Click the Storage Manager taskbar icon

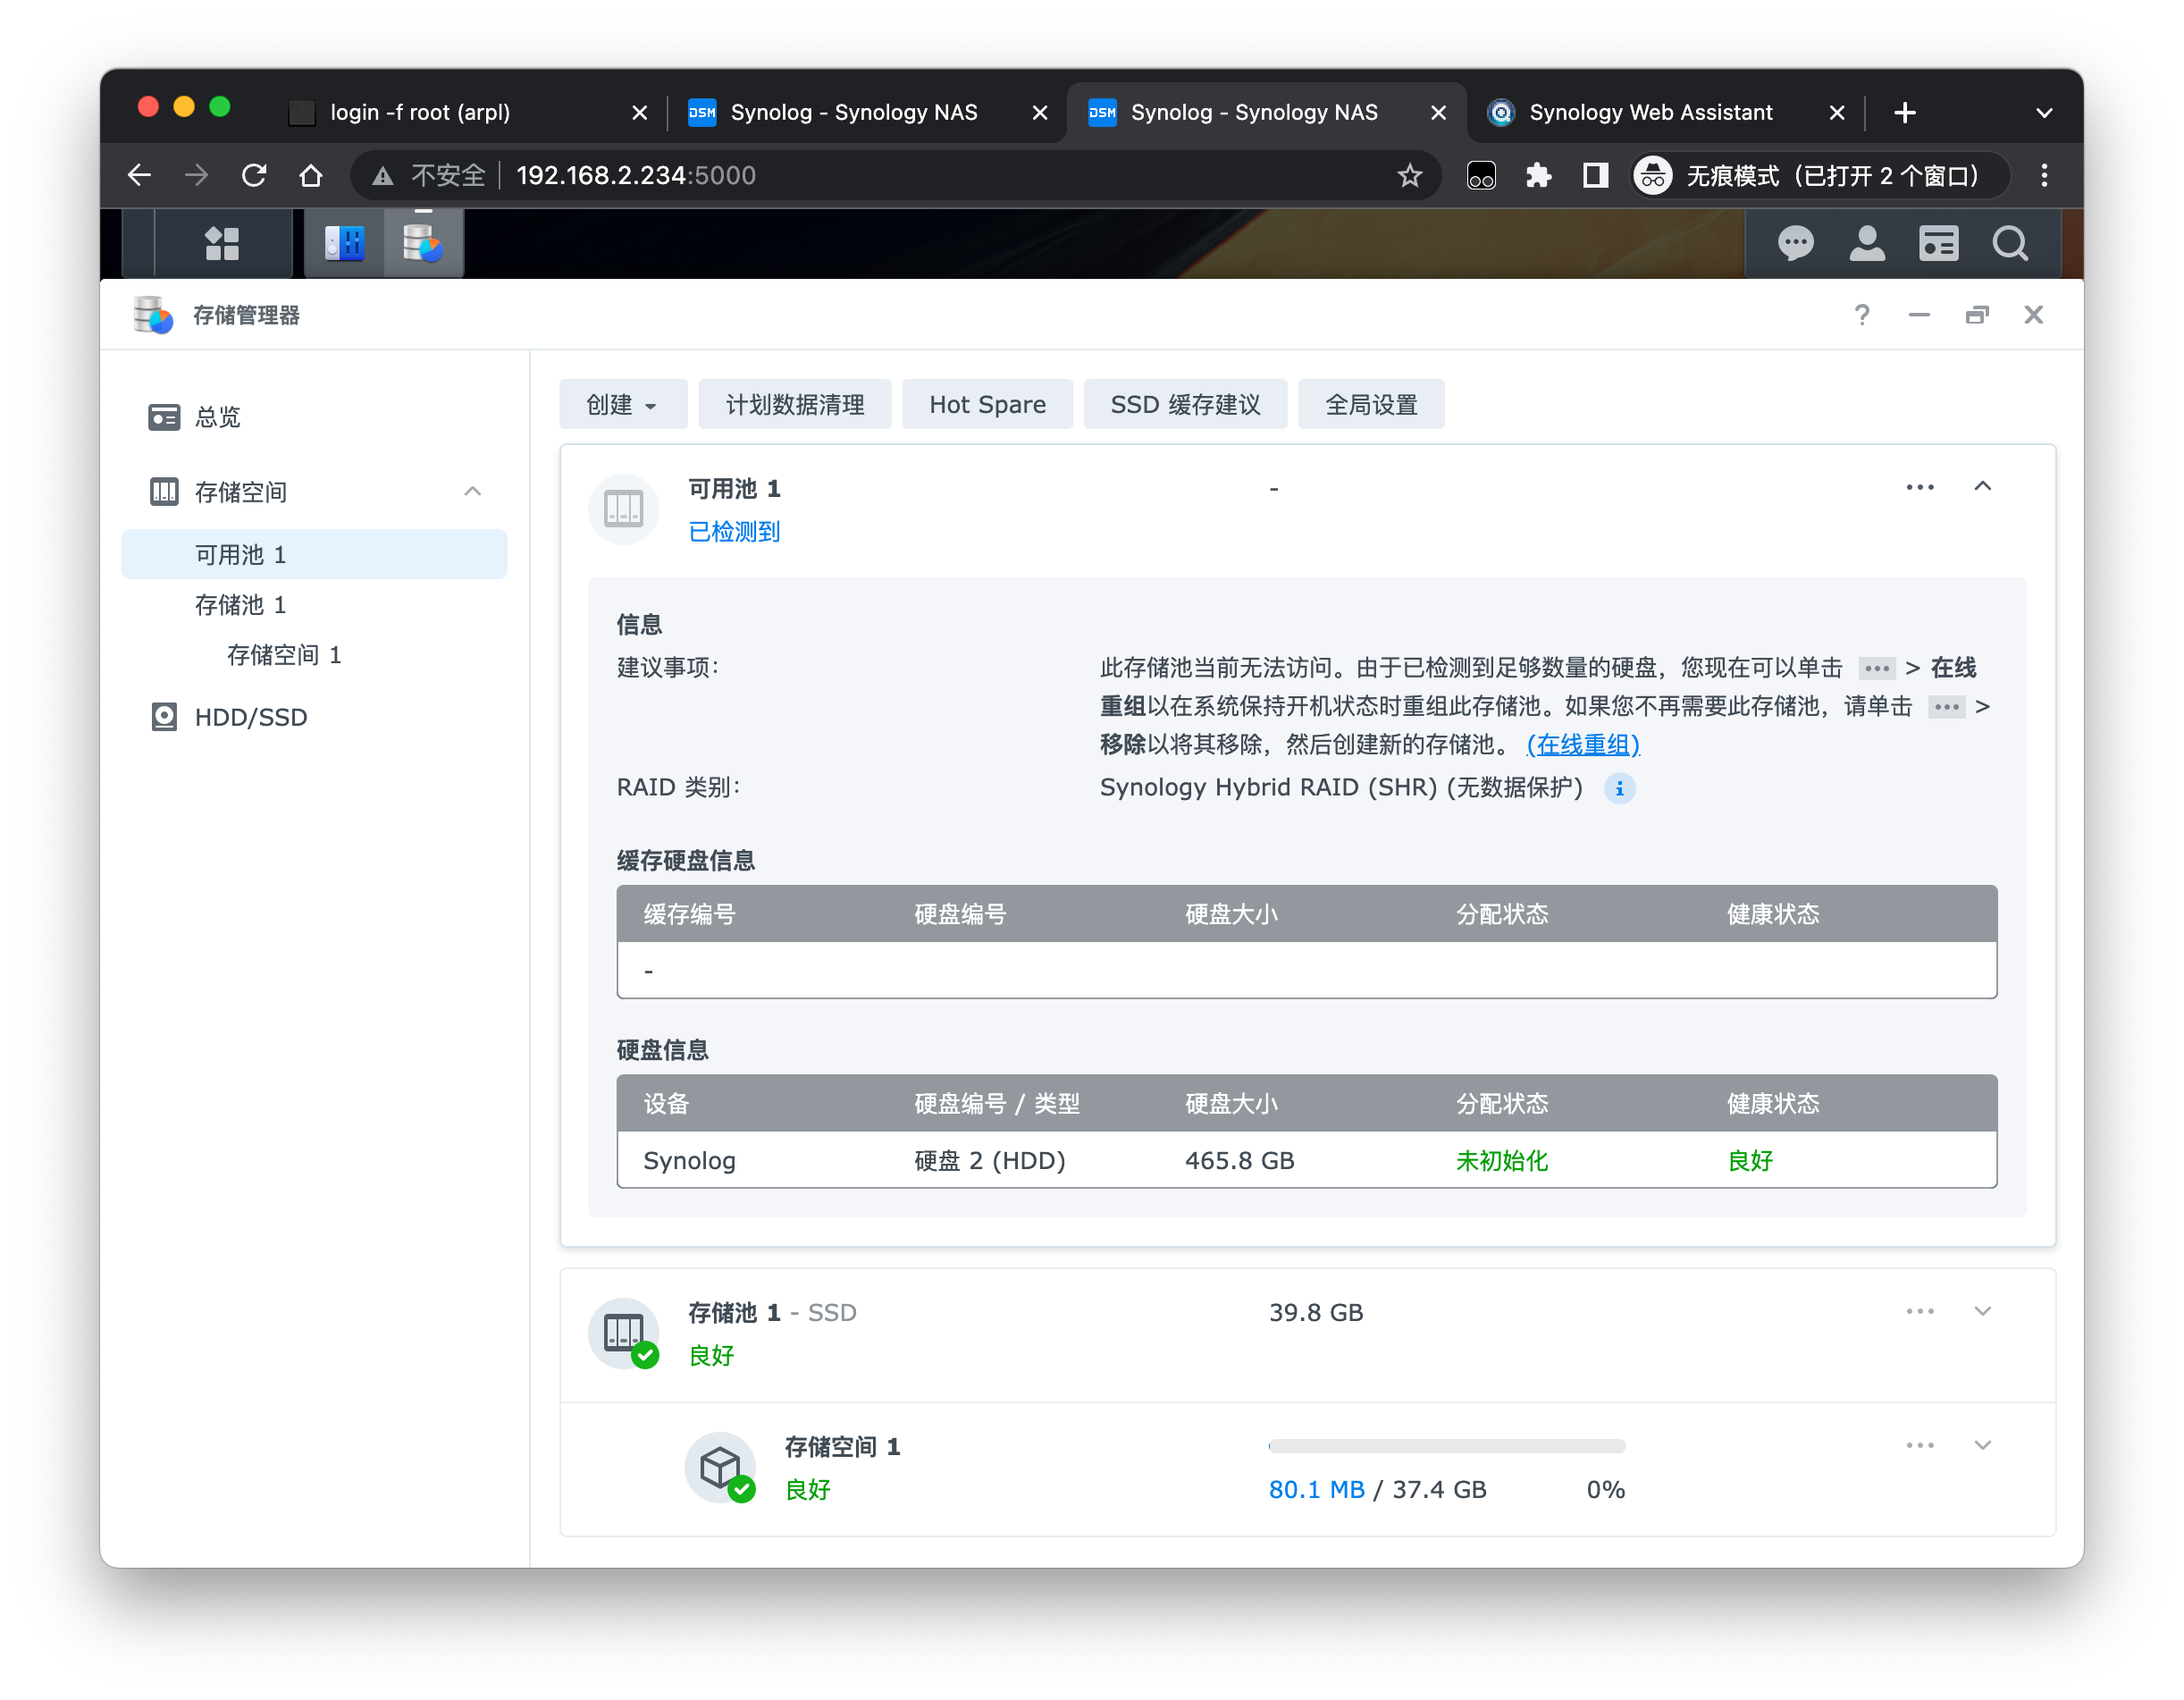click(x=423, y=243)
